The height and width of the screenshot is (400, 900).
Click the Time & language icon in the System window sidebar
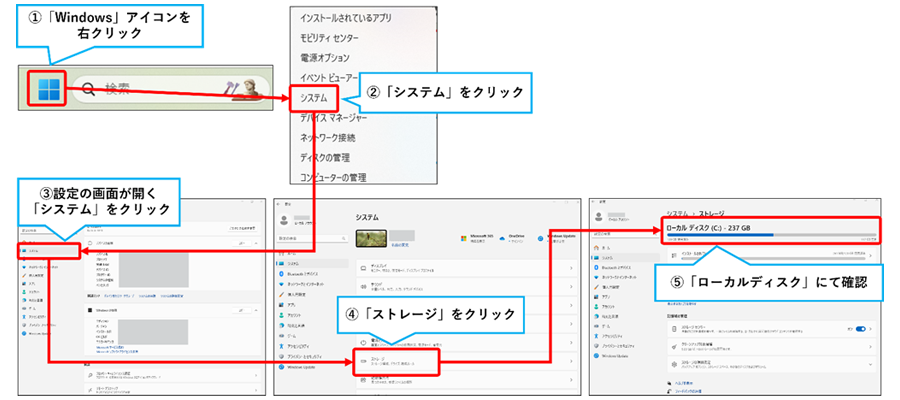281,325
